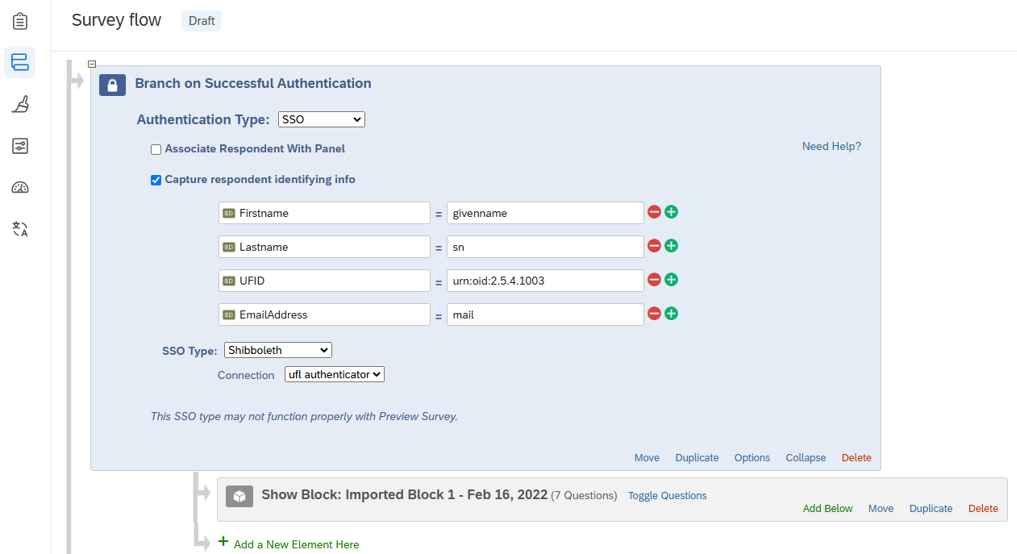
Task: Add a field after the Lastname row
Action: pyautogui.click(x=671, y=246)
